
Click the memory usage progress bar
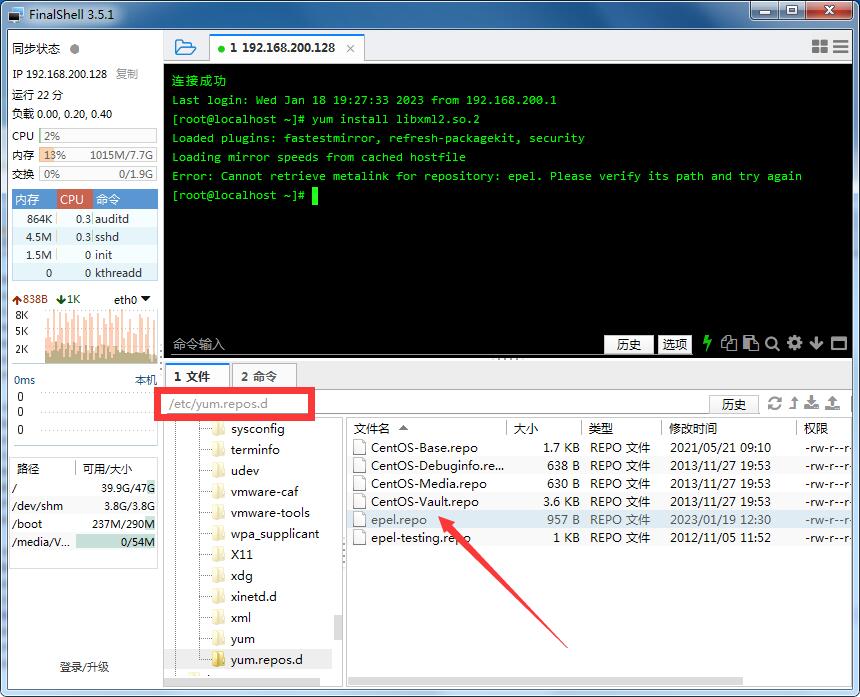98,155
